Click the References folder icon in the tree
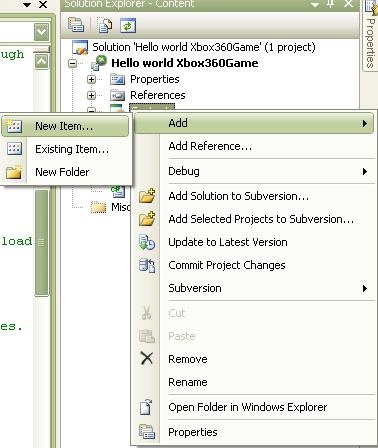 tap(117, 95)
